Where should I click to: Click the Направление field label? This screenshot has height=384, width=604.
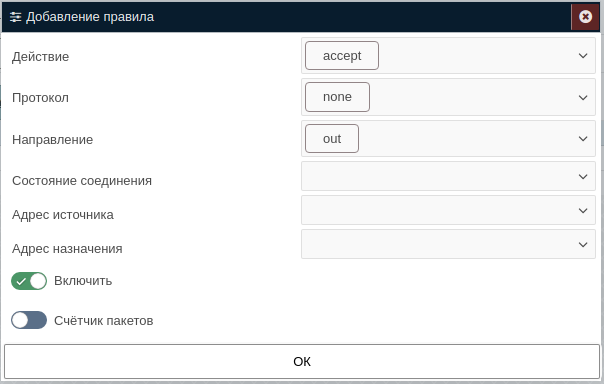53,139
